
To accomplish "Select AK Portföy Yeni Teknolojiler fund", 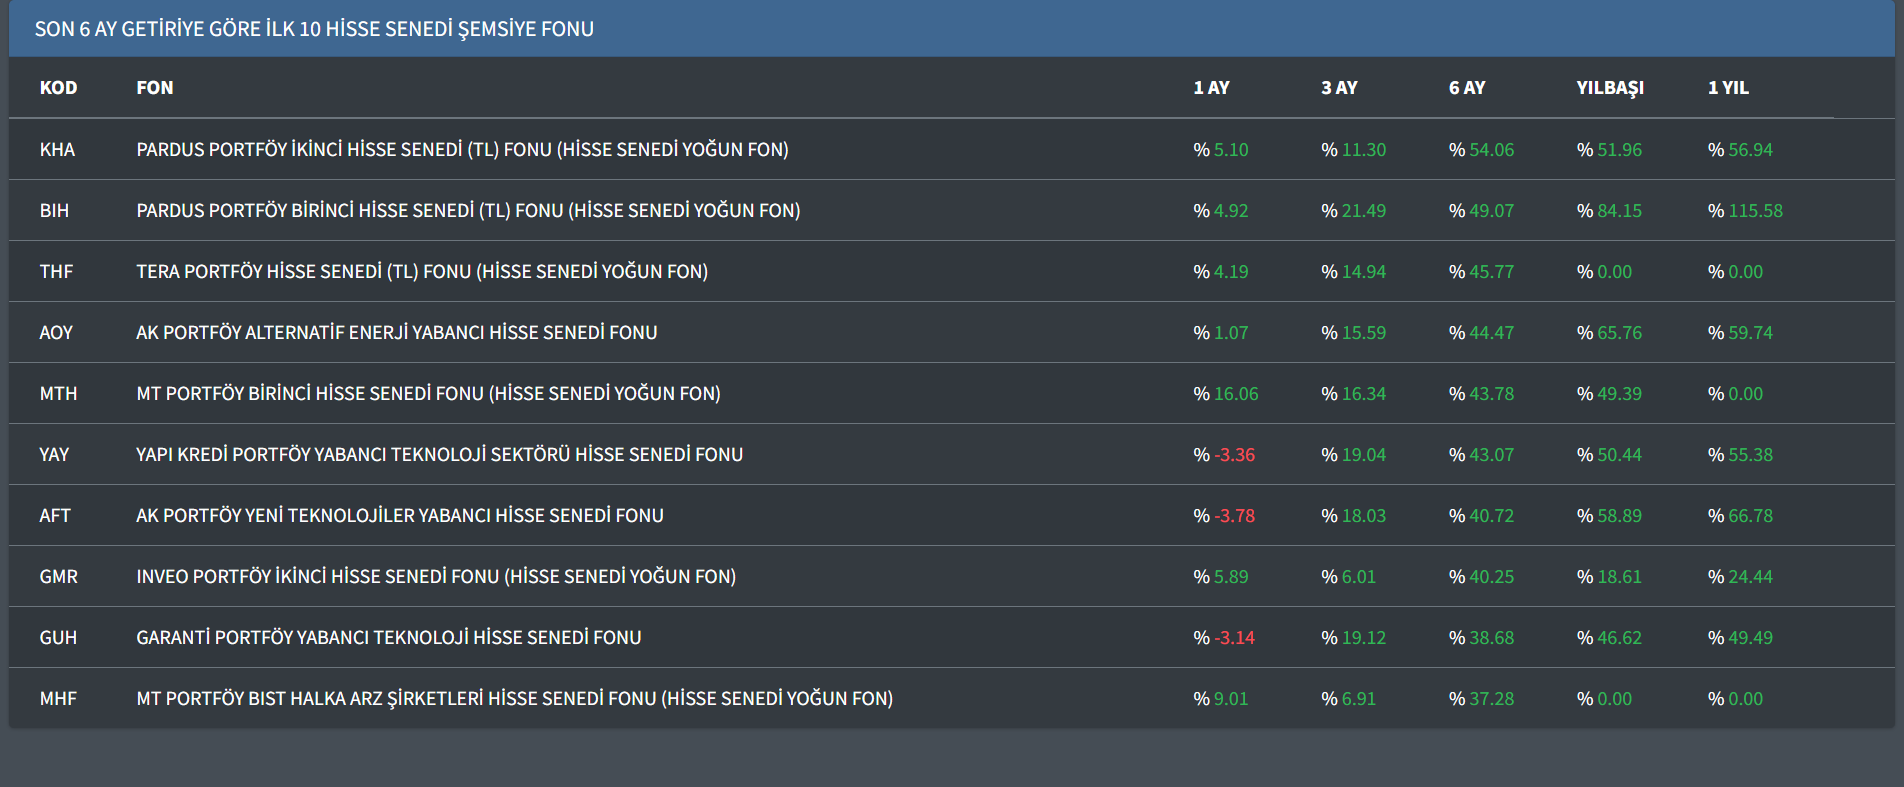I will (400, 516).
